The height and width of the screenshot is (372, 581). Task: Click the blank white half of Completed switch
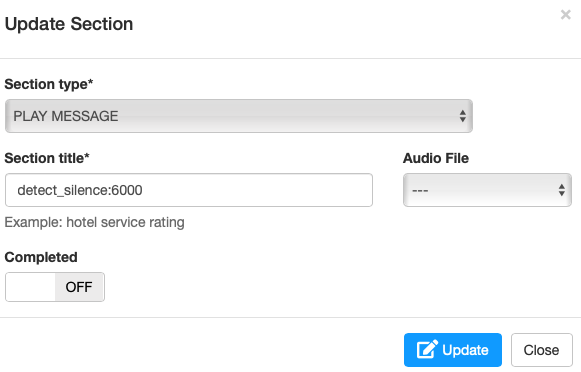click(x=30, y=287)
